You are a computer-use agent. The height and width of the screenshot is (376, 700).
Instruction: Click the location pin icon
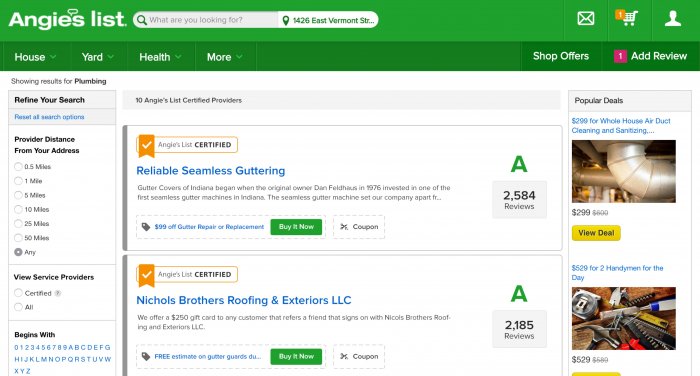coord(286,21)
